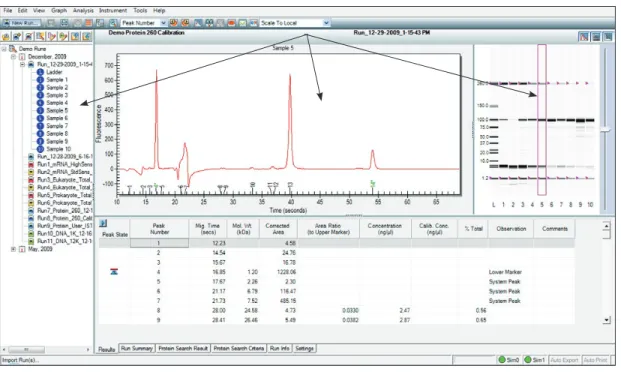Click the tree pane horizontal scrollbar thumb
The width and height of the screenshot is (621, 372).
coord(27,349)
